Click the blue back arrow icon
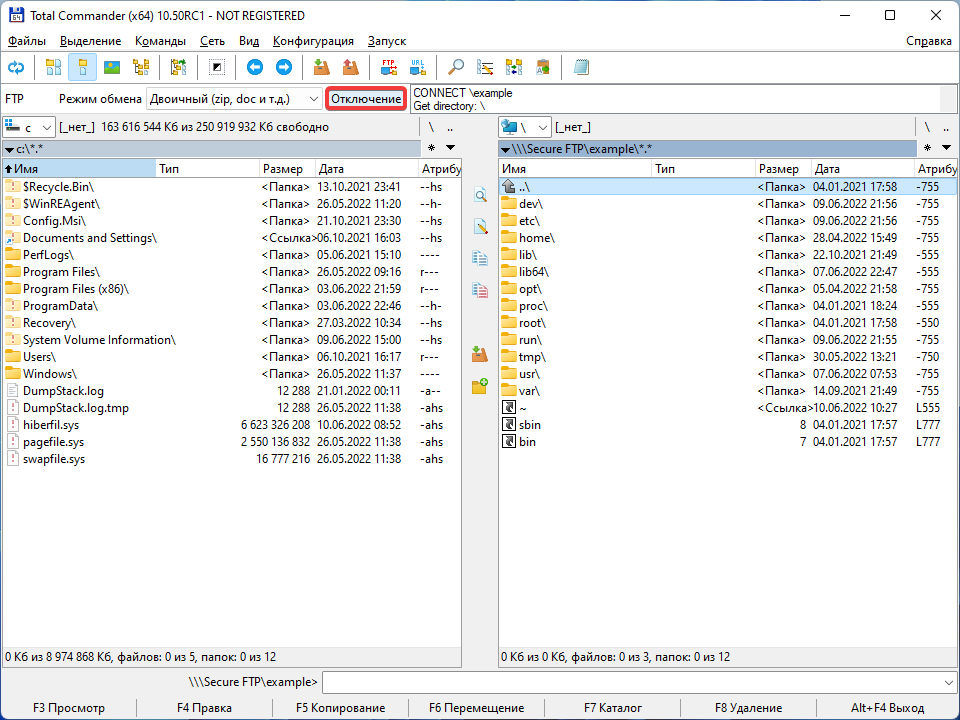Viewport: 960px width, 720px height. click(x=255, y=67)
